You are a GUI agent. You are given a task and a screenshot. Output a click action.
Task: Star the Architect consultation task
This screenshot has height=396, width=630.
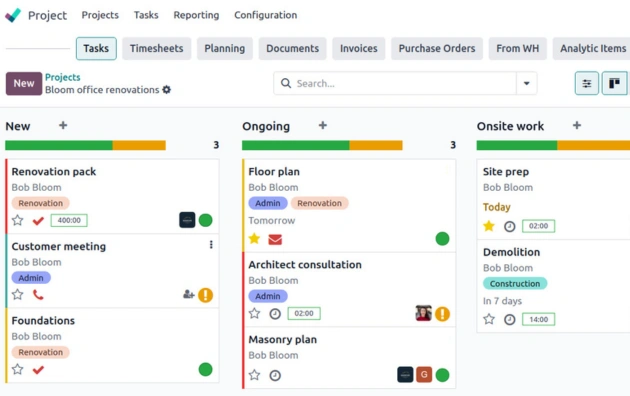254,313
